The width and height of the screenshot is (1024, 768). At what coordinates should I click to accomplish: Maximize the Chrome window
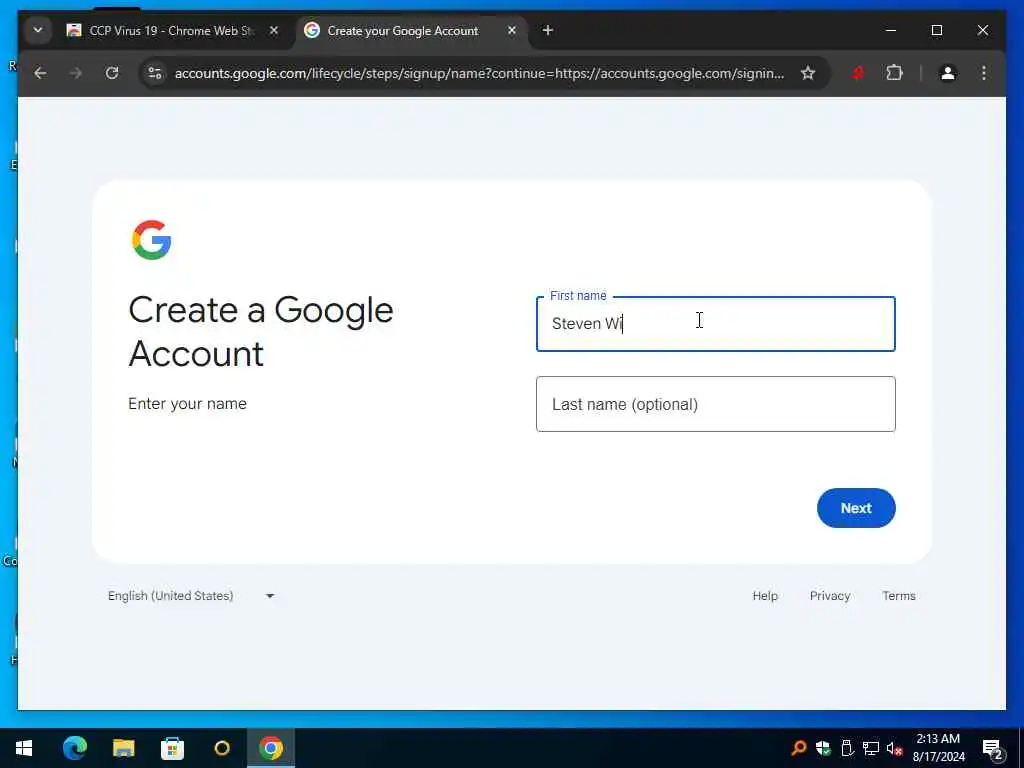tap(936, 31)
